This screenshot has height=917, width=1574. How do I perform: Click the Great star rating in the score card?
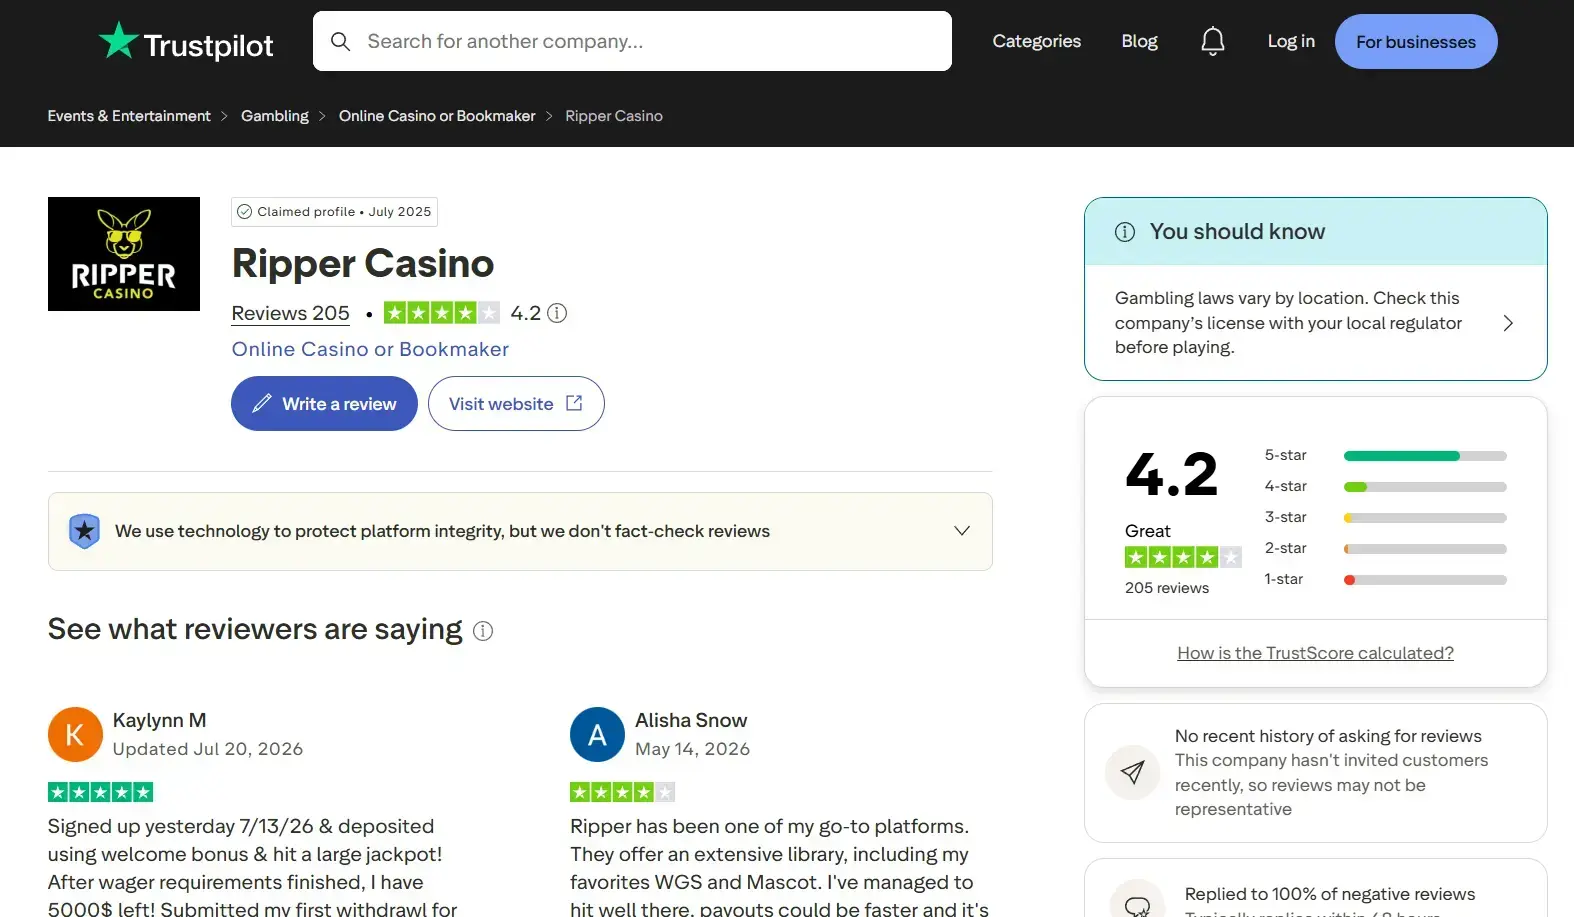(1183, 557)
